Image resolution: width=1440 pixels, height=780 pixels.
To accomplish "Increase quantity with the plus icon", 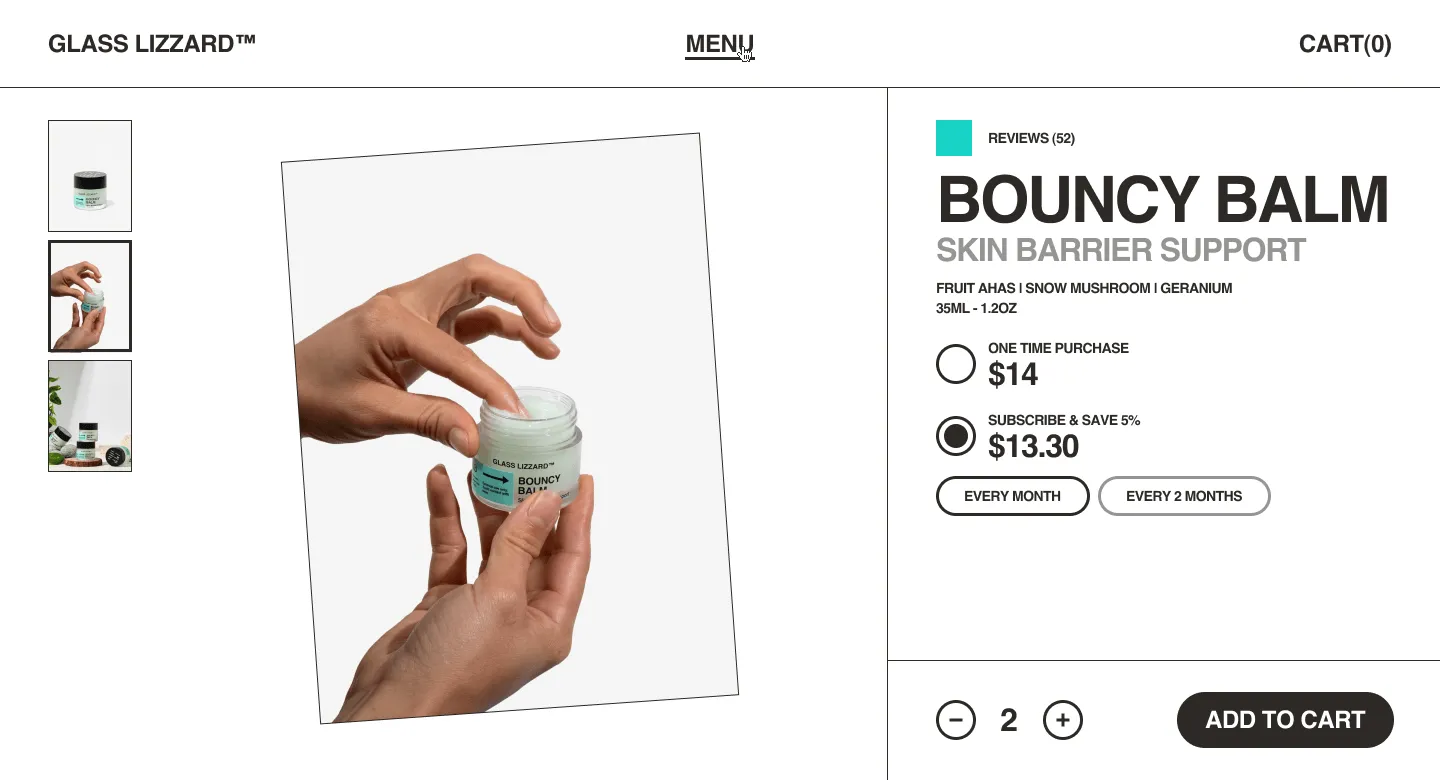I will tap(1063, 720).
